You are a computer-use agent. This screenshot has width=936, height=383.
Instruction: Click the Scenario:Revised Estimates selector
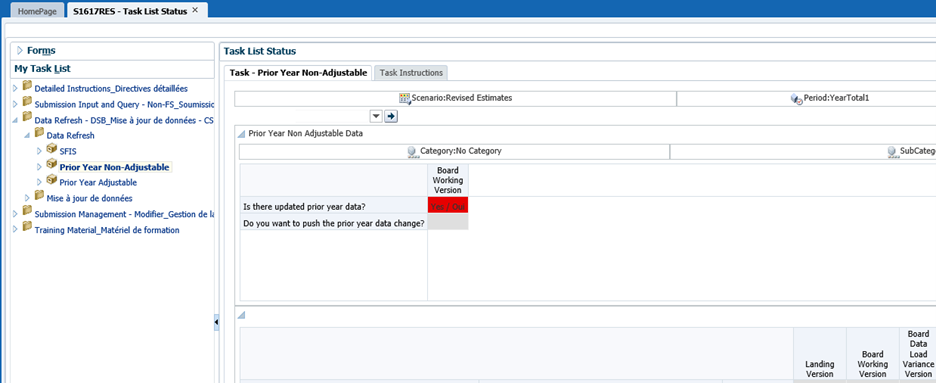[455, 98]
